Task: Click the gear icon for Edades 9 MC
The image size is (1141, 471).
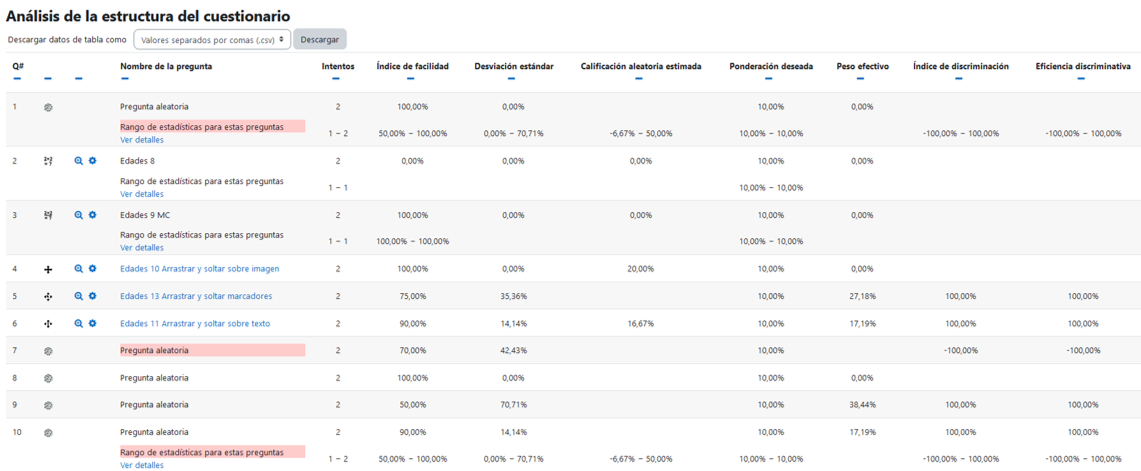Action: pos(93,215)
